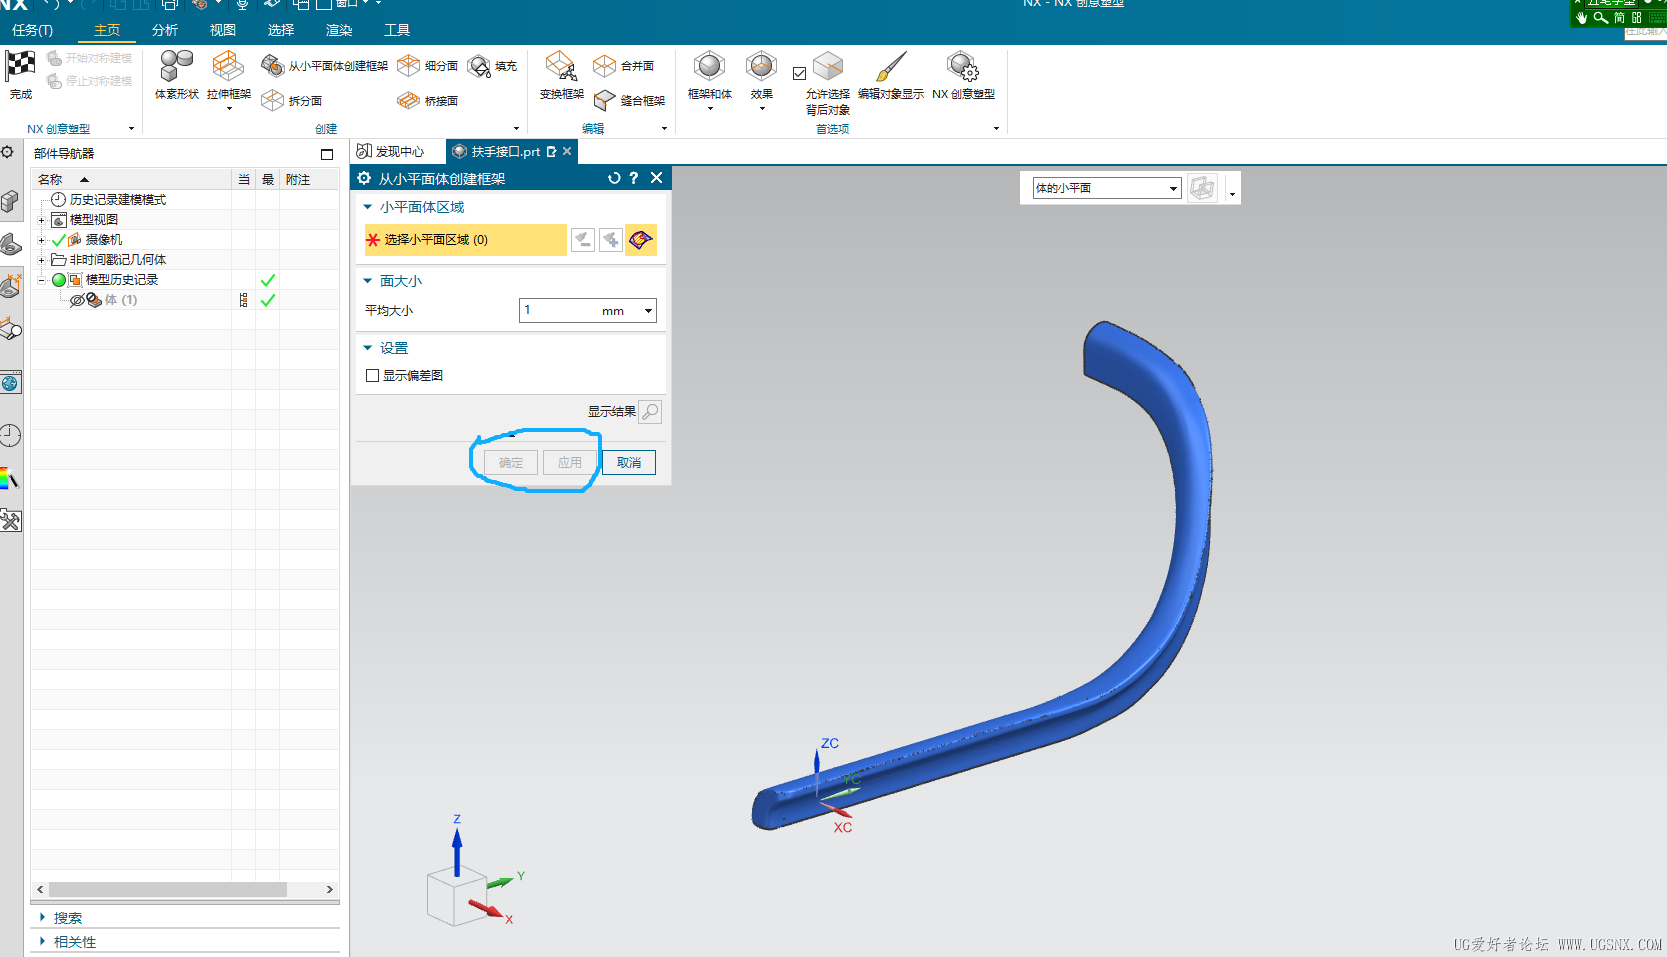Open the 渲染 ribbon tab
The width and height of the screenshot is (1667, 957).
coord(339,30)
